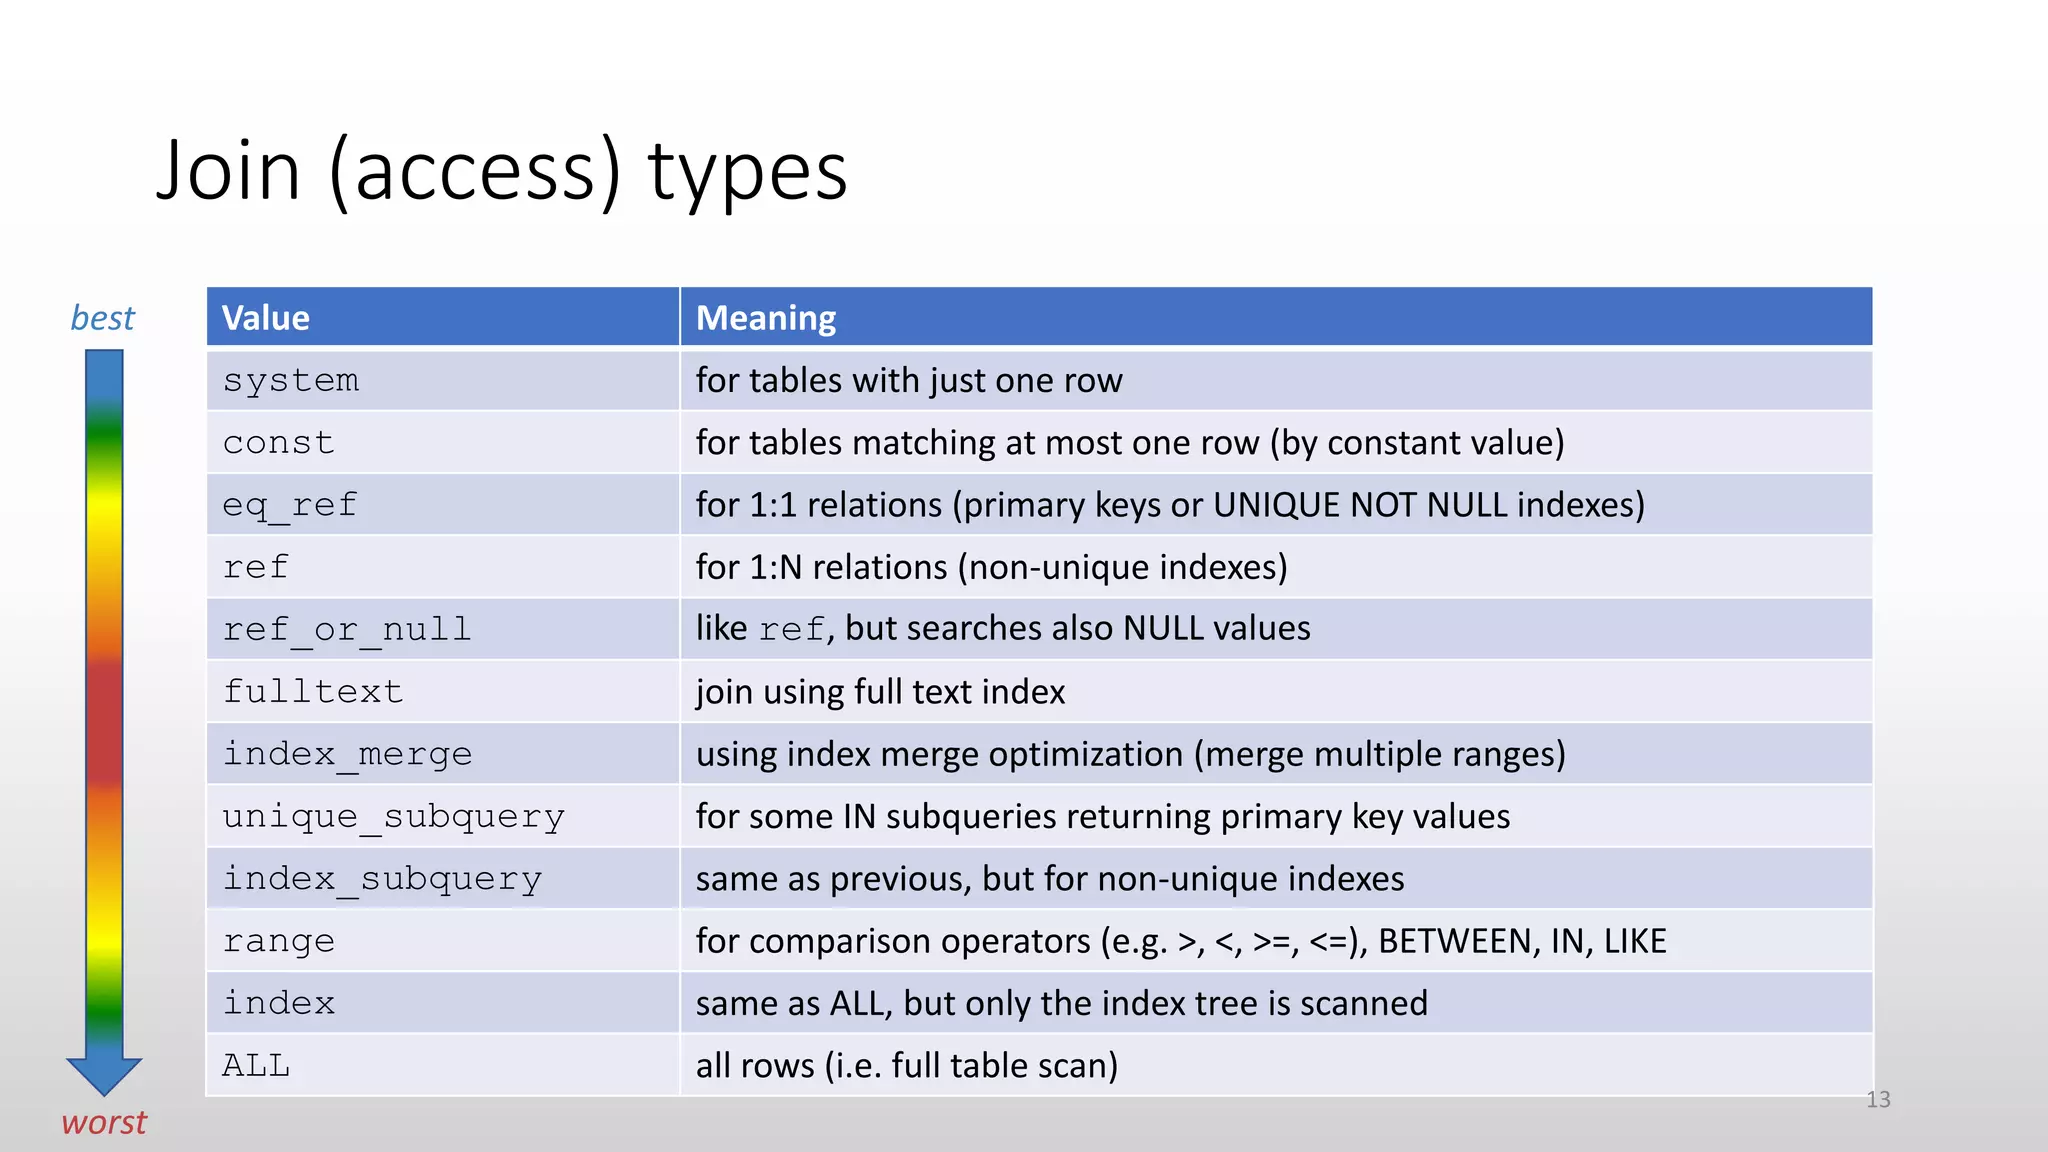Click the 'eq_ref' table entry
Viewport: 2048px width, 1152px height.
(290, 505)
